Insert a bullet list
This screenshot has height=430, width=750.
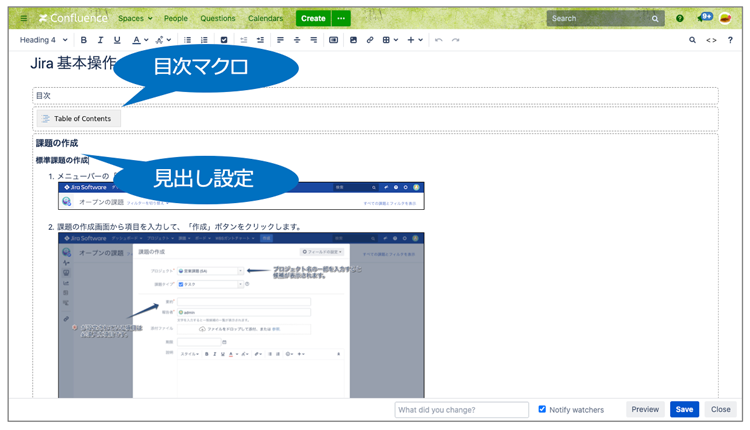pos(188,40)
